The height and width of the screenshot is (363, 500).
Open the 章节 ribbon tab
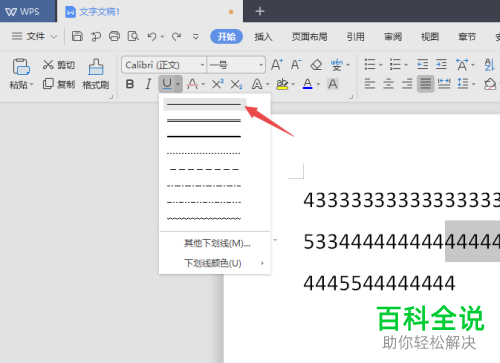(x=467, y=36)
